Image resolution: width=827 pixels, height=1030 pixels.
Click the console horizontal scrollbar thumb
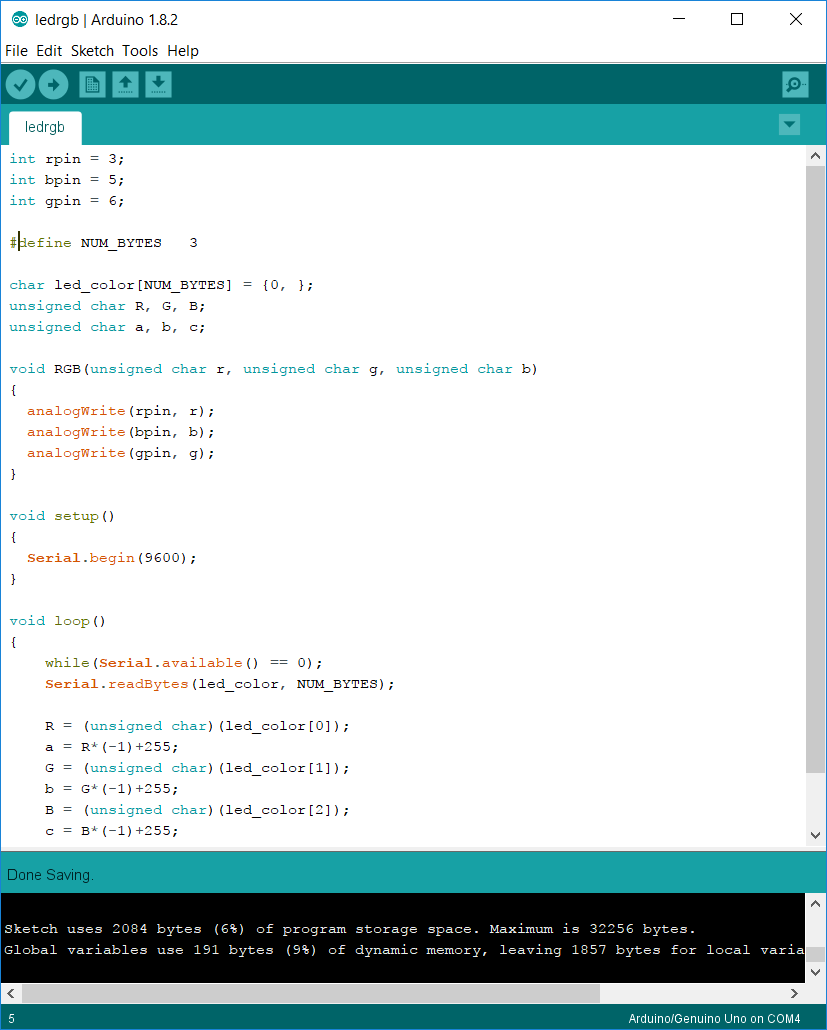311,993
